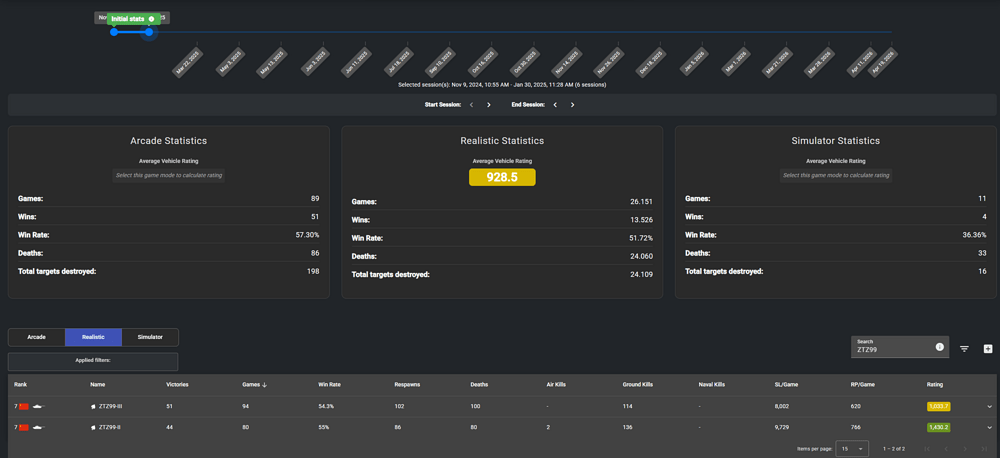Open the filter list icon
Image resolution: width=1000 pixels, height=458 pixels.
pos(964,348)
